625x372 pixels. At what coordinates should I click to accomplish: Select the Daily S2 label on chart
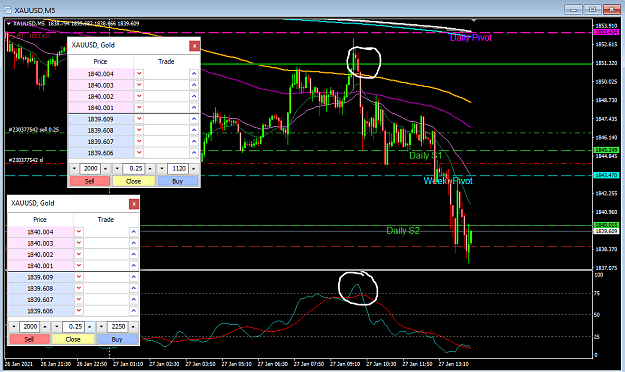click(403, 231)
